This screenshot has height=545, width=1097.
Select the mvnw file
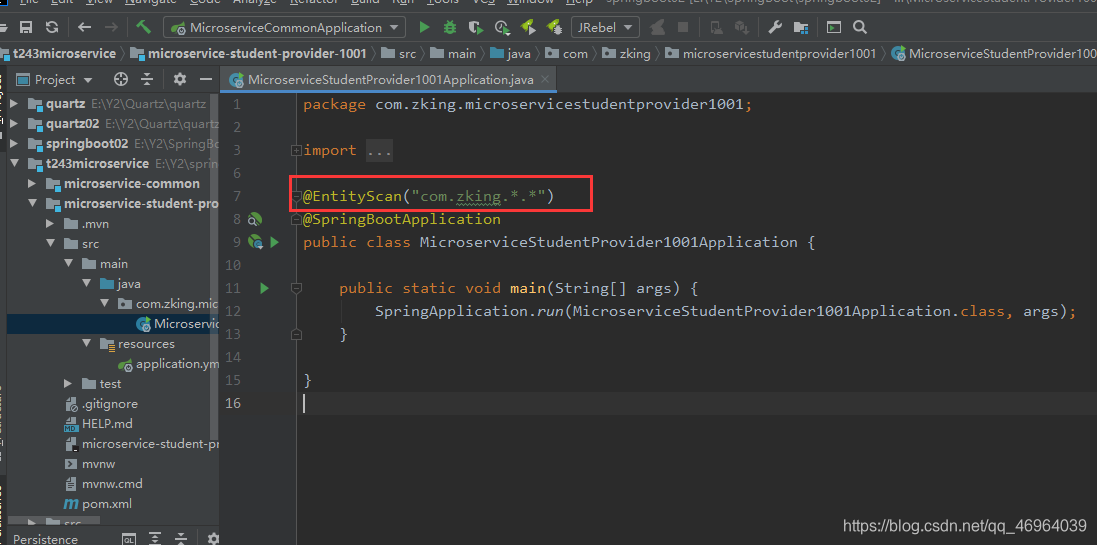[x=90, y=463]
